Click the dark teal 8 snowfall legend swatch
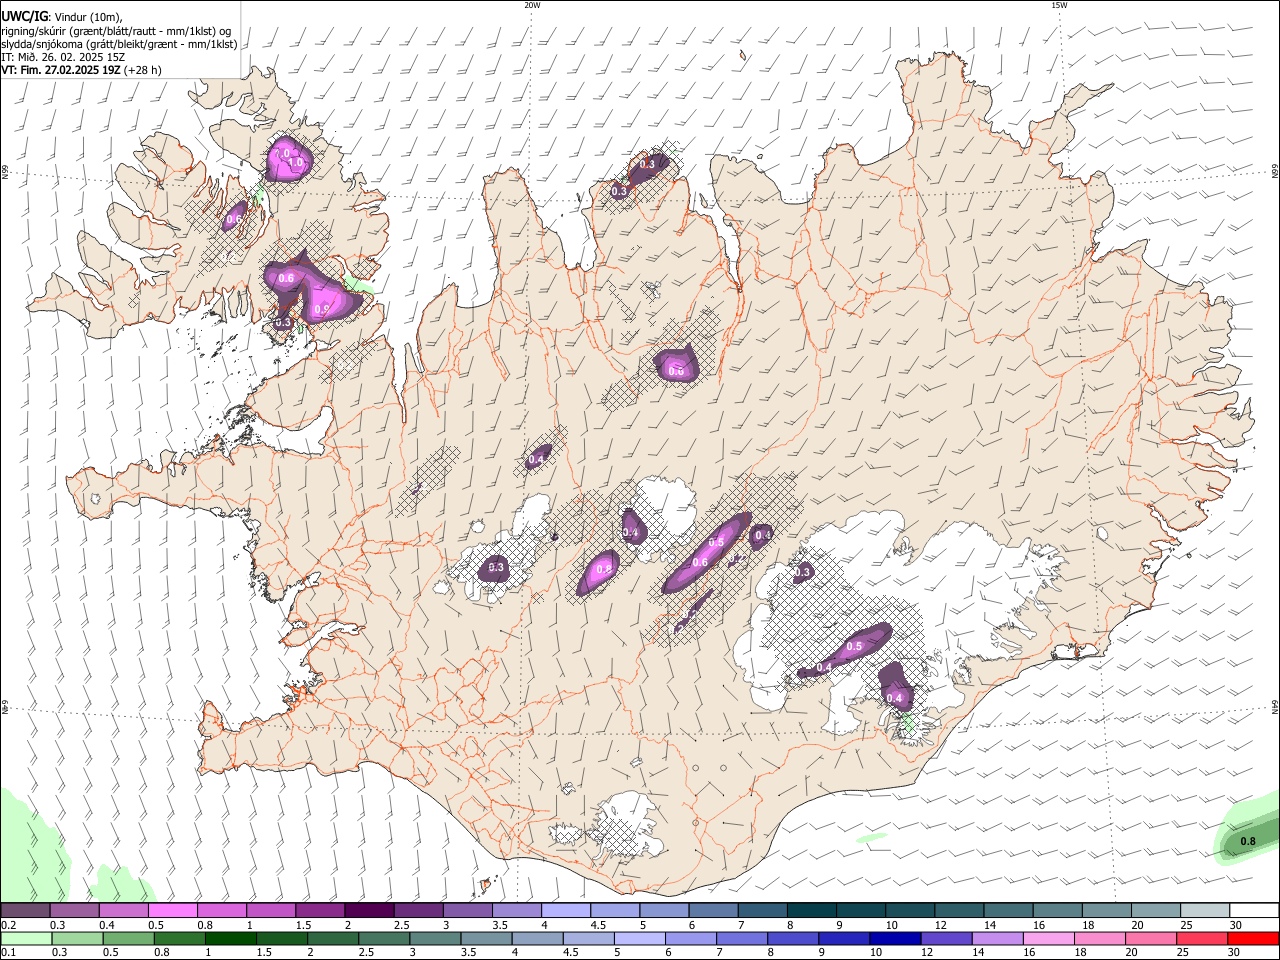 coord(811,910)
